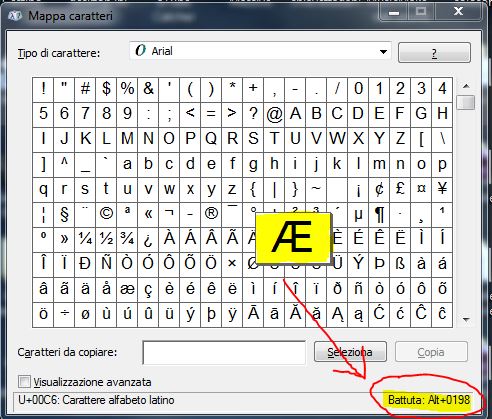Pick the registered ® symbol cell
Screen dimensions: 492x419
coord(211,213)
